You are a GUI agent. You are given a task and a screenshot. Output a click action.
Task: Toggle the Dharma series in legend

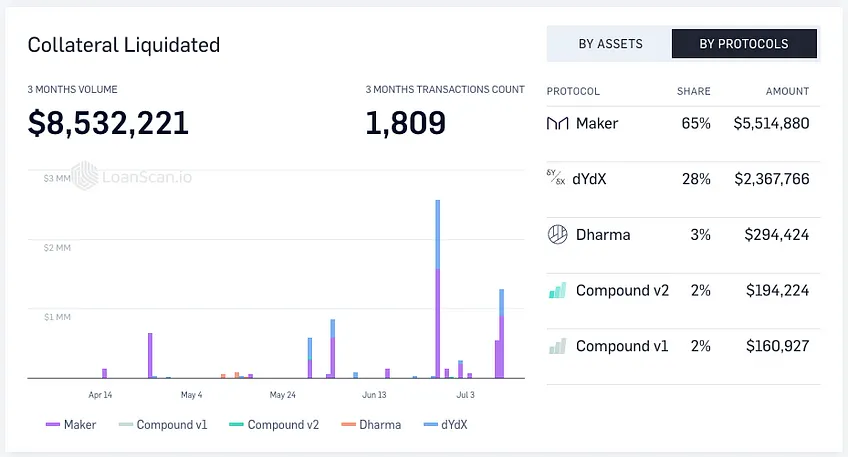371,425
